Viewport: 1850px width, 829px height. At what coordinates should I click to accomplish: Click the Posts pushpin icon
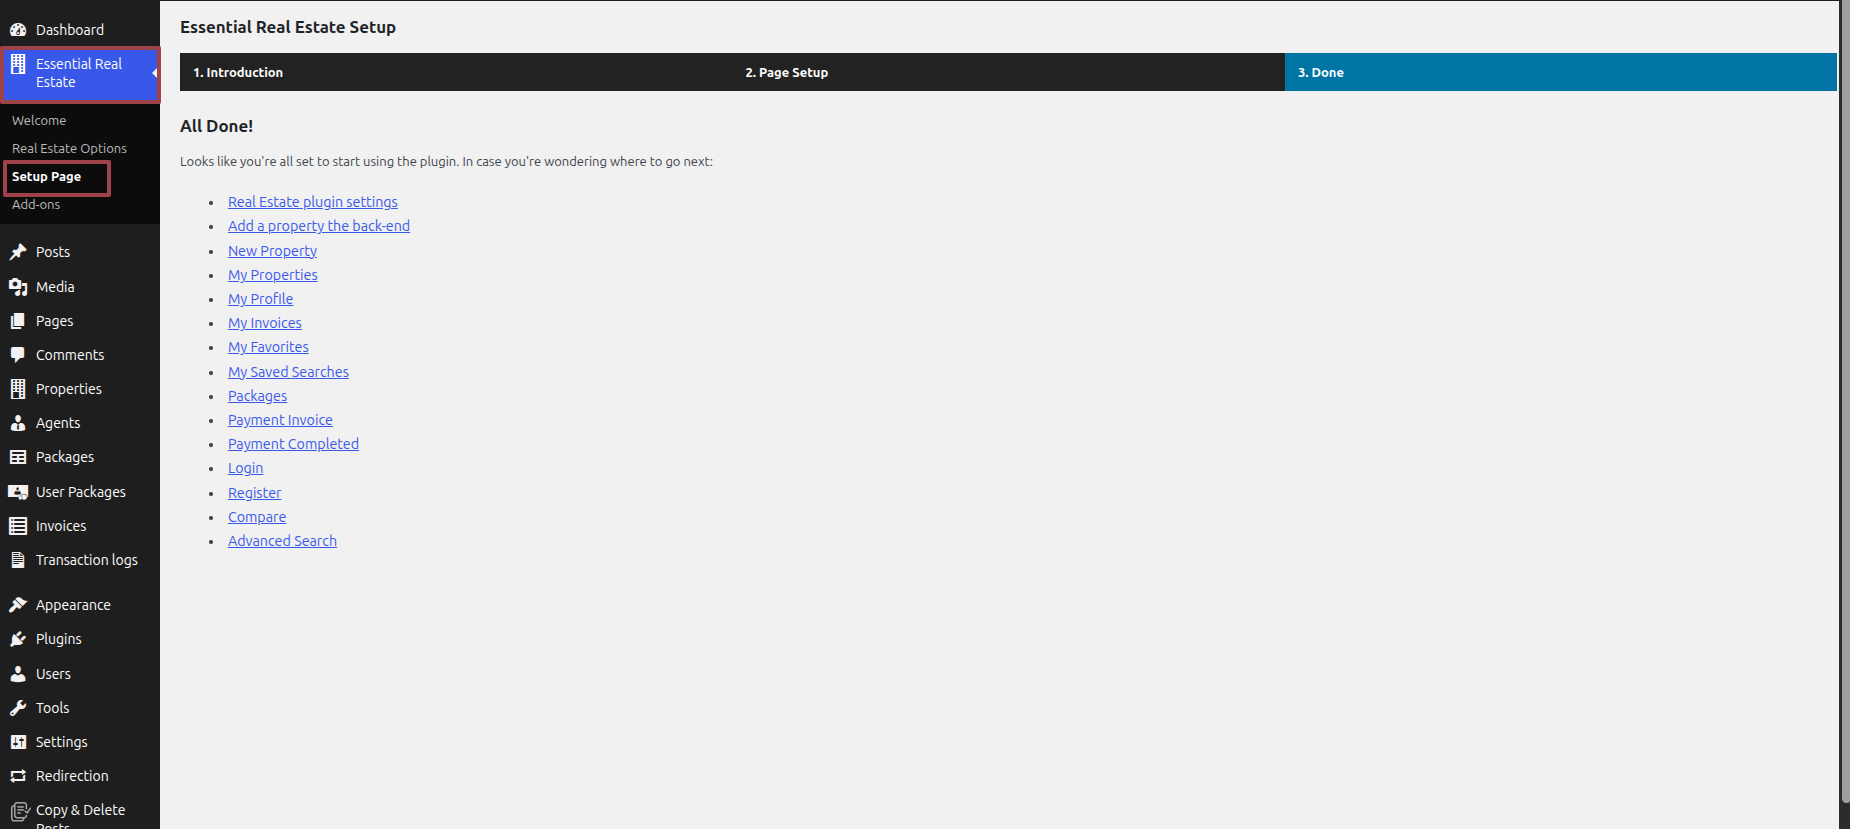(x=18, y=252)
